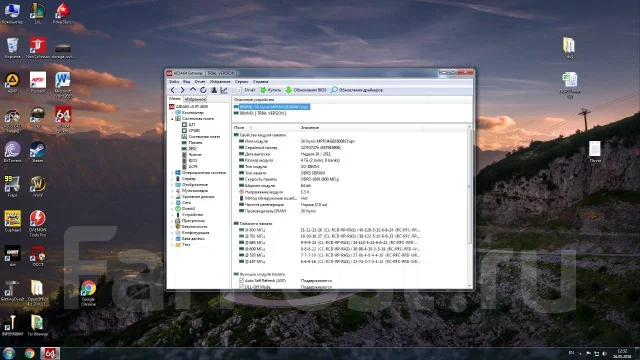Viewport: 640px width, 360px height.
Task: Click Обновления драйверов in the toolbar
Action: 357,90
